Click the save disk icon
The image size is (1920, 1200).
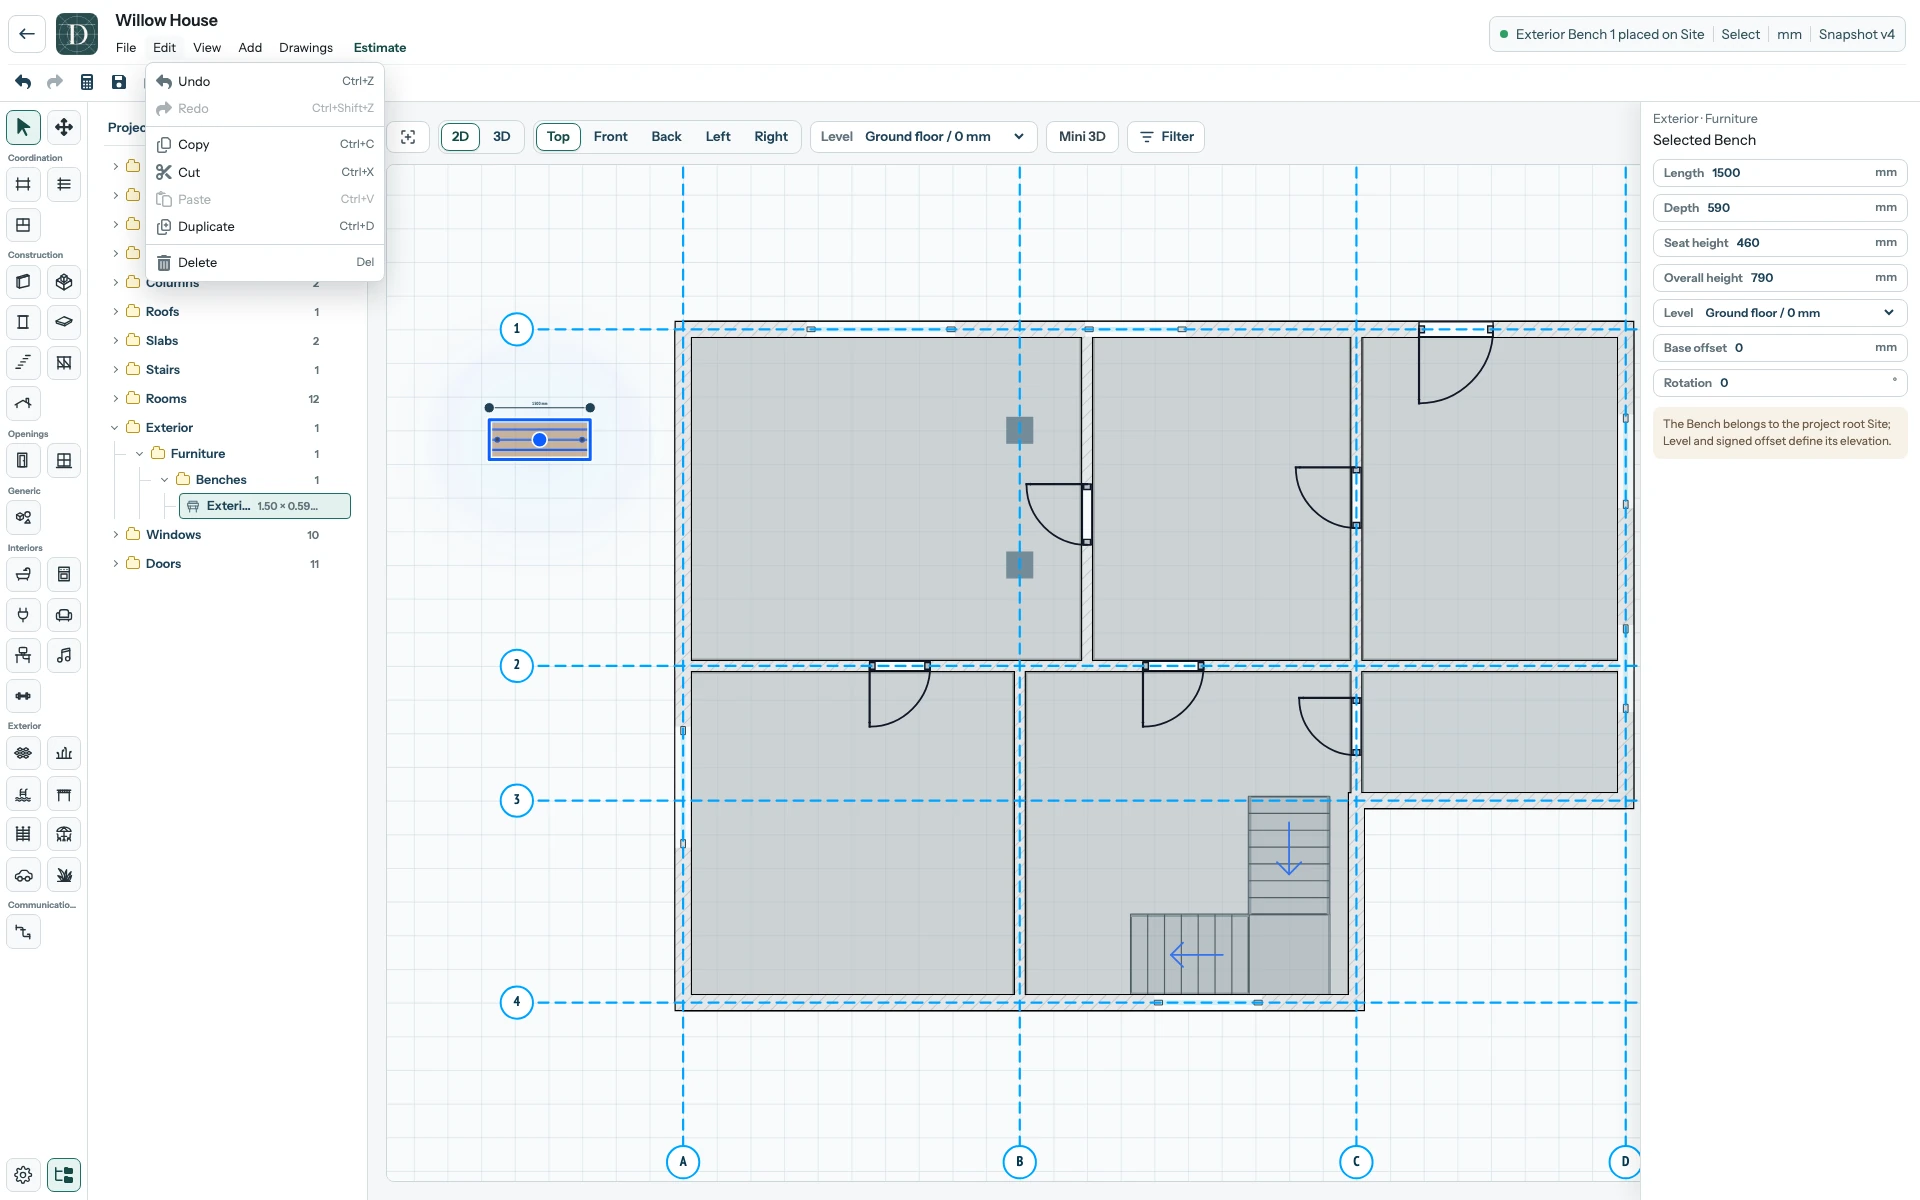click(119, 82)
